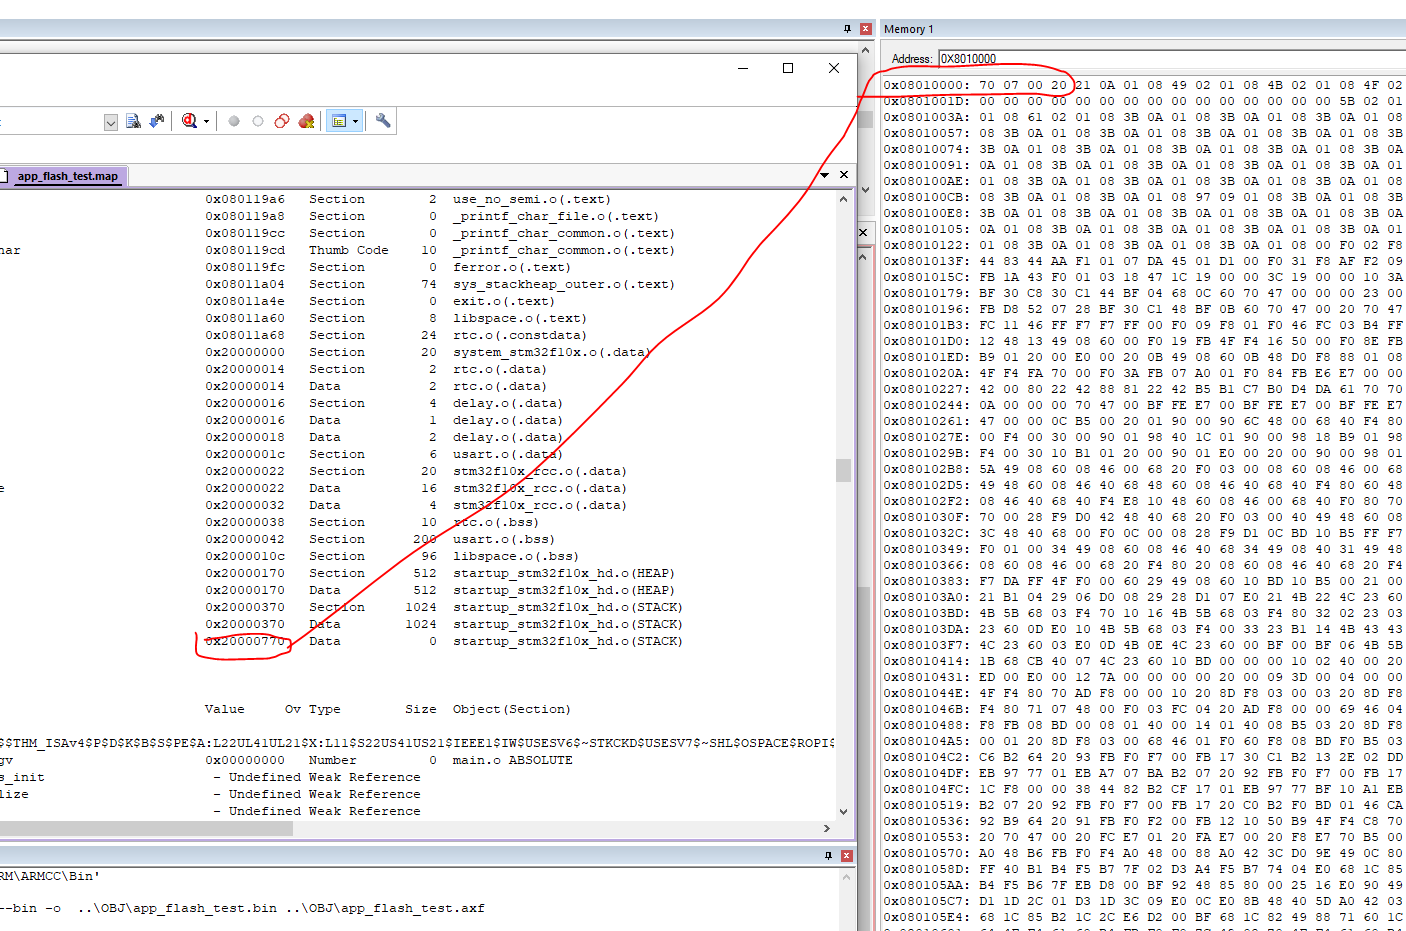Image resolution: width=1406 pixels, height=931 pixels.
Task: Click the Ov Type column header text
Action: click(x=312, y=709)
